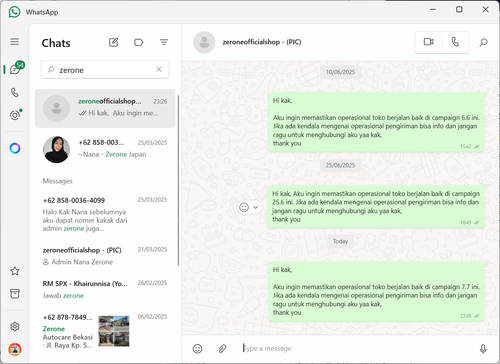Open the Autocare Bekasi photo thumbnail
500x364 pixels.
click(x=114, y=331)
